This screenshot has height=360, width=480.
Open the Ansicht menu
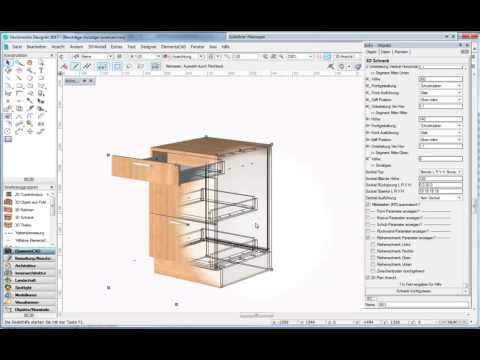coord(58,47)
